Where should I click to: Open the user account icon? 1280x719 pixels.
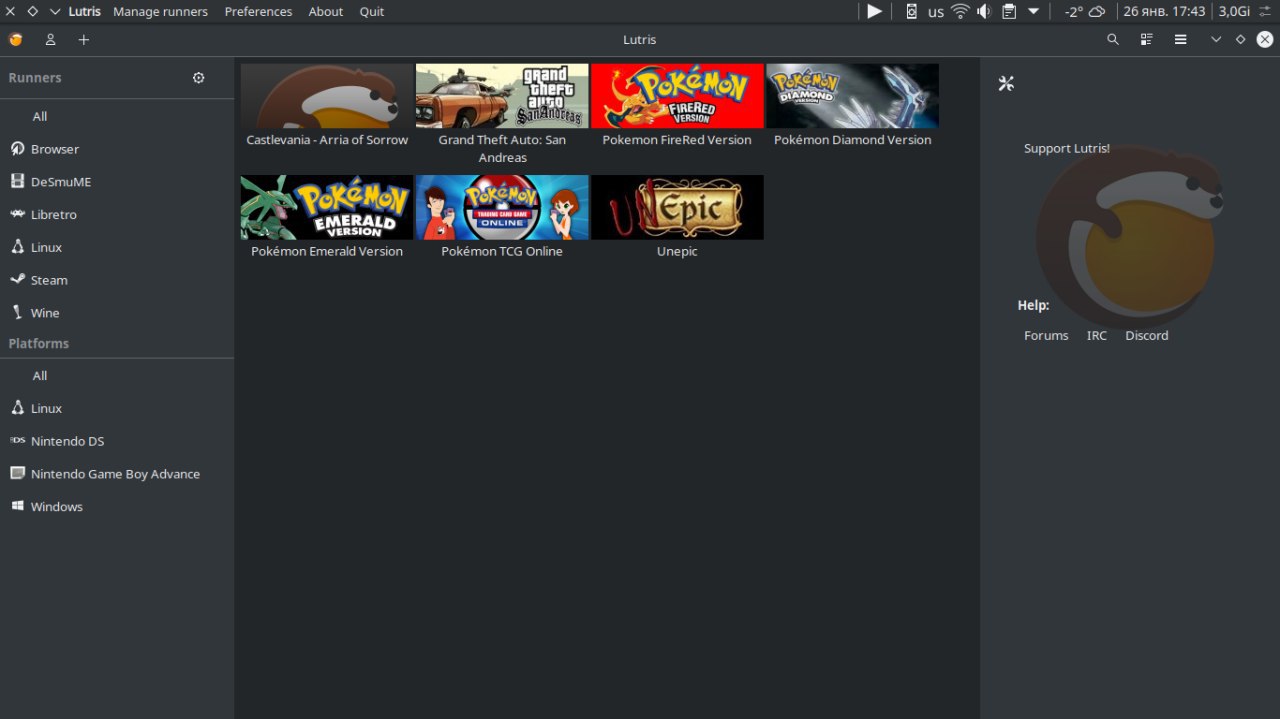coord(50,40)
